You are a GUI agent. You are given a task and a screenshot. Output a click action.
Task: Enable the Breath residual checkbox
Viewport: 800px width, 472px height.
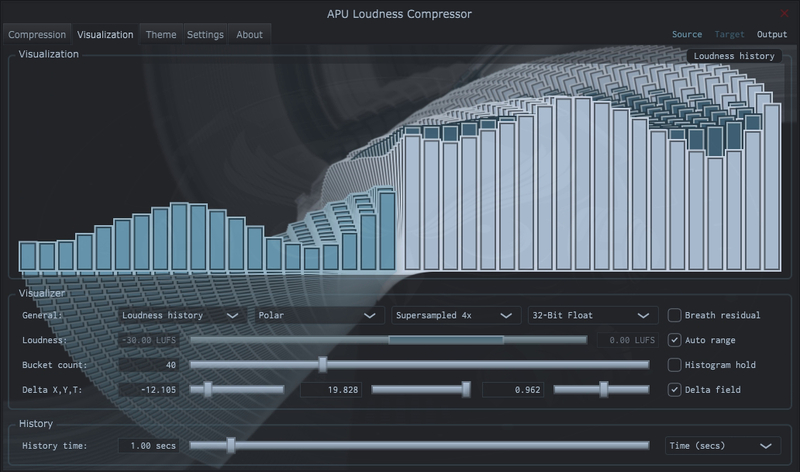point(674,315)
